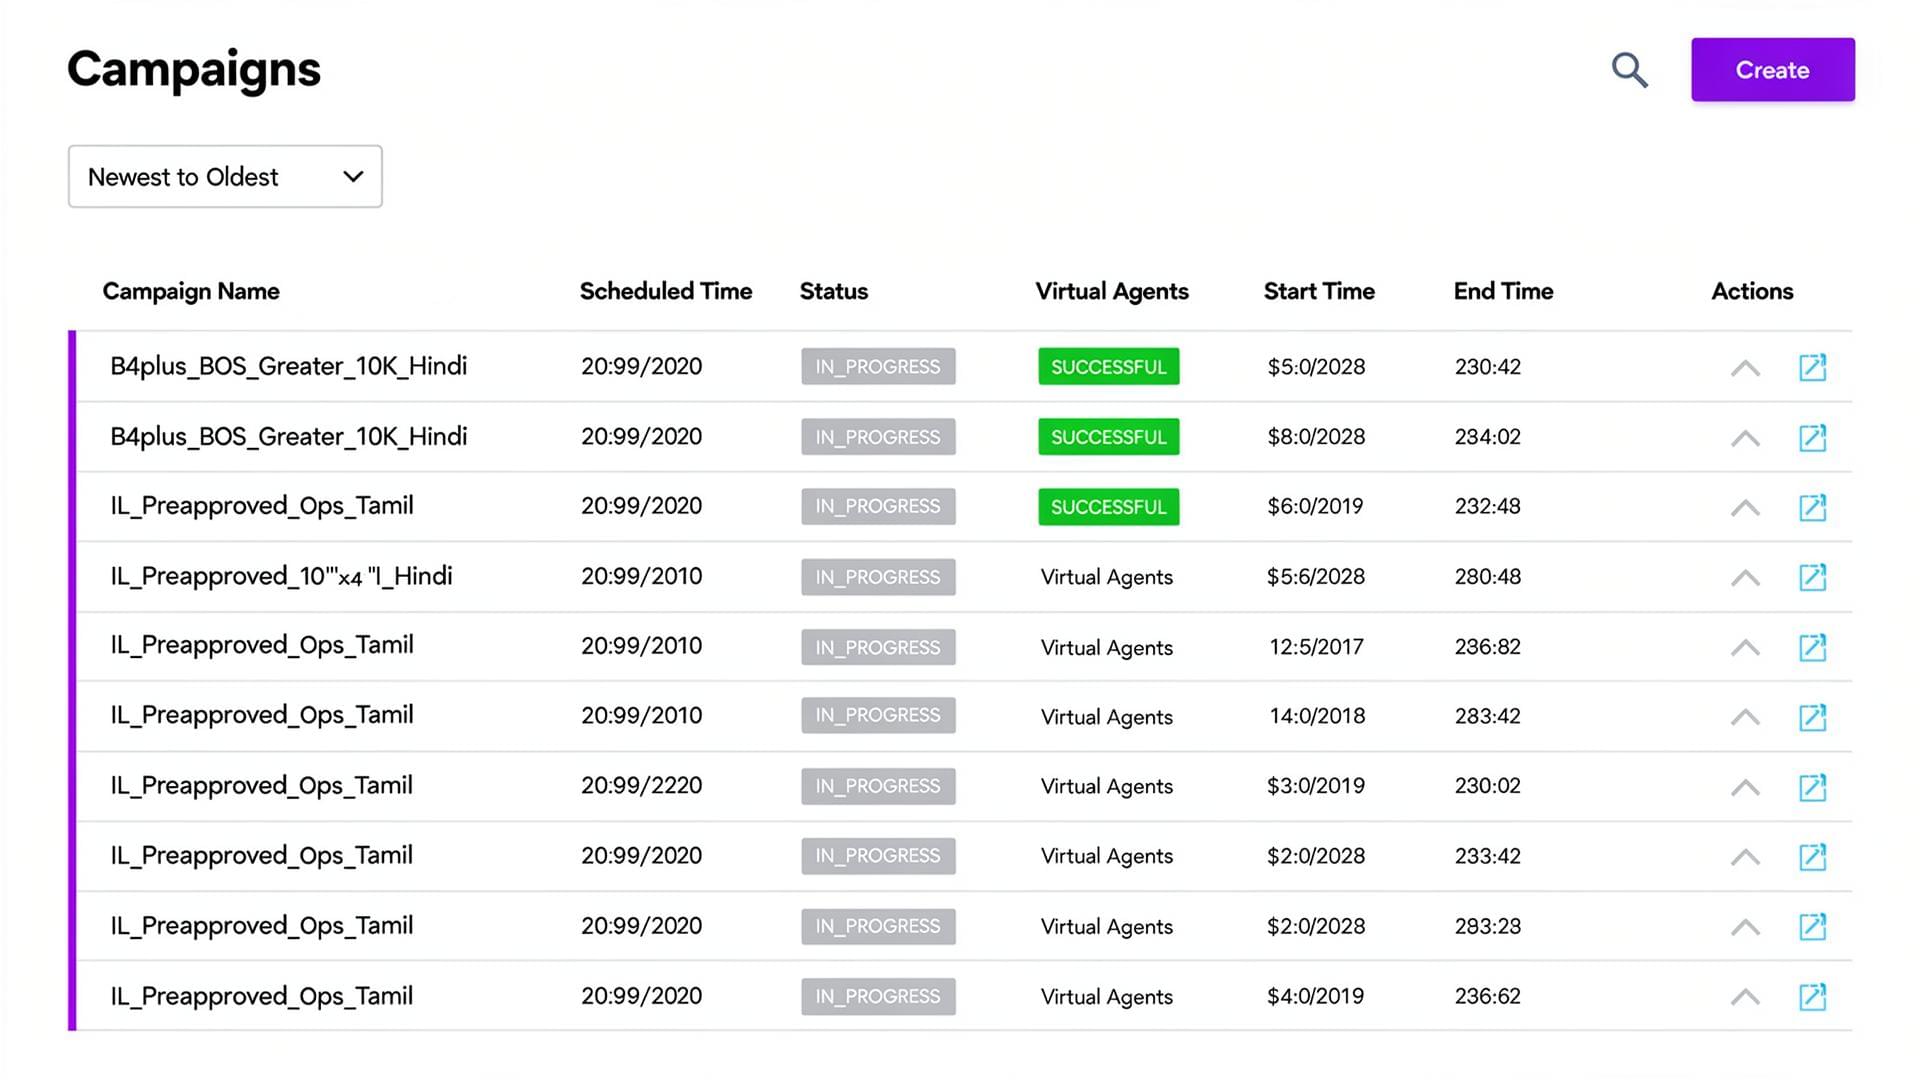Toggle SUCCESSFUL badge on first campaign row
Screen dimensions: 1920x1080
click(x=1108, y=366)
